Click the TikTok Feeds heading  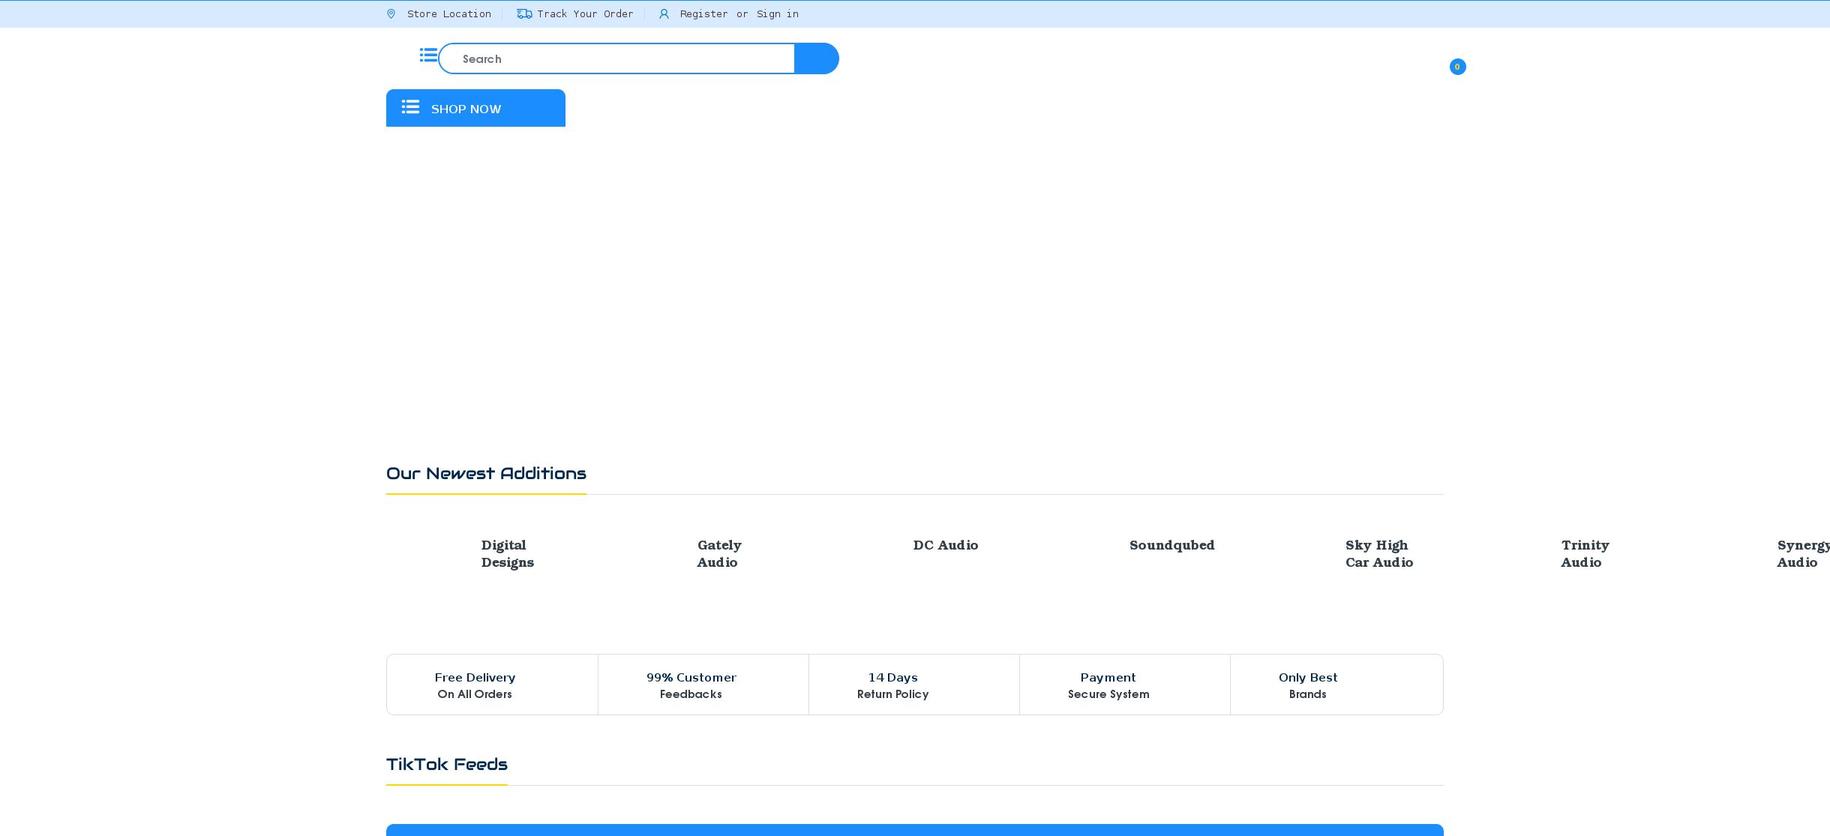[x=447, y=764]
